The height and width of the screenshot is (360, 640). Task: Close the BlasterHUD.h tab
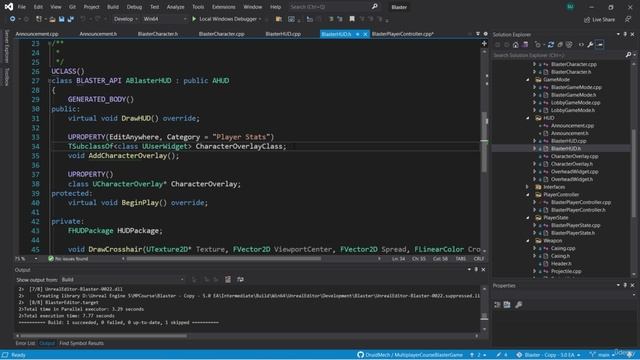coord(365,34)
